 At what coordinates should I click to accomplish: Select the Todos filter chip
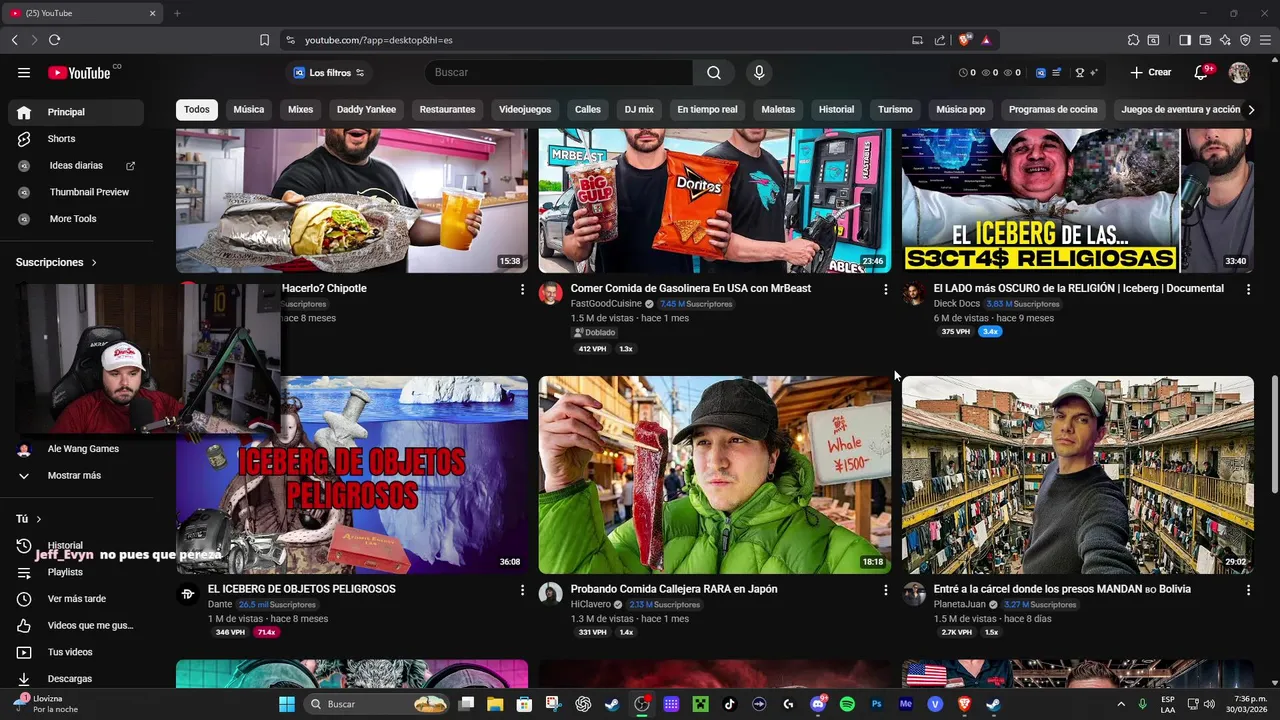(197, 109)
